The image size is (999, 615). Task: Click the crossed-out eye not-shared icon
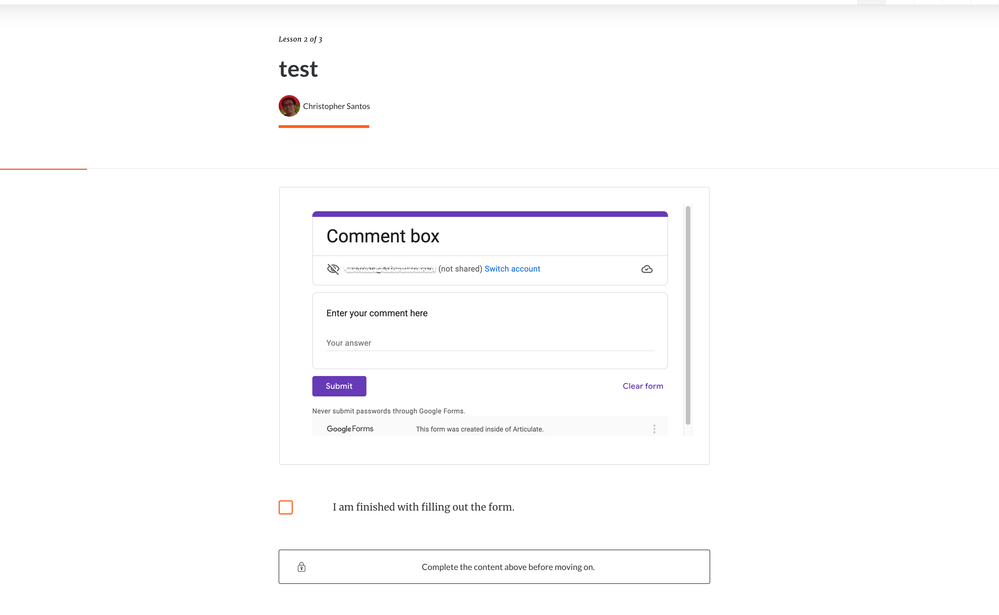coord(333,269)
